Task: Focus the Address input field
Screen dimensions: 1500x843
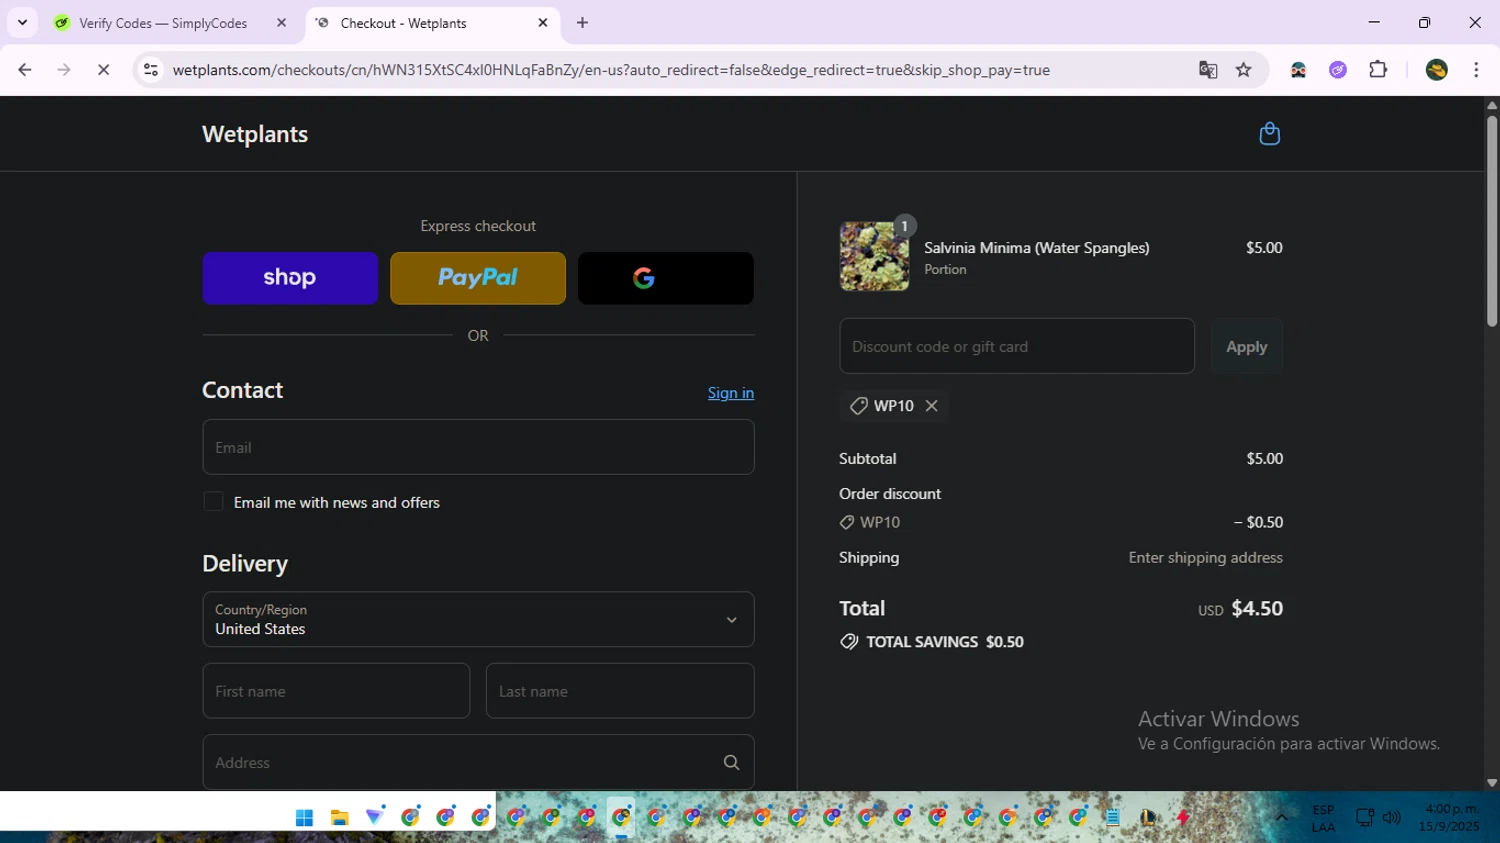Action: [x=478, y=763]
